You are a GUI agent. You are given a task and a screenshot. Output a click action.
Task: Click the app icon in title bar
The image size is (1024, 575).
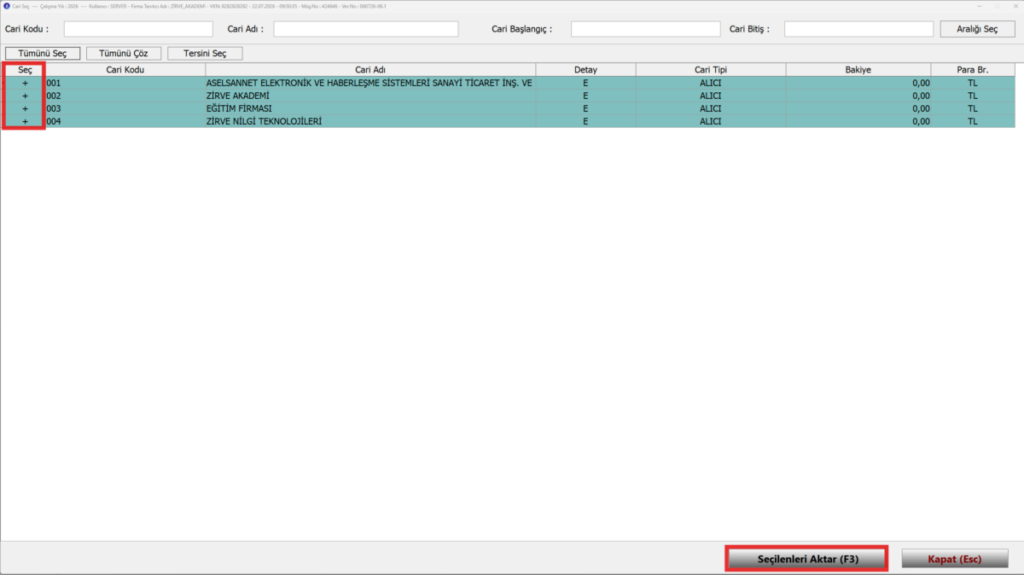pyautogui.click(x=7, y=6)
